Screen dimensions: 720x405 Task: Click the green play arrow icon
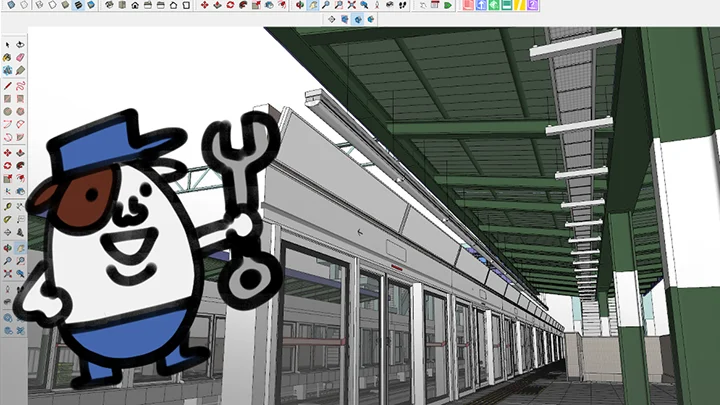tap(448, 5)
